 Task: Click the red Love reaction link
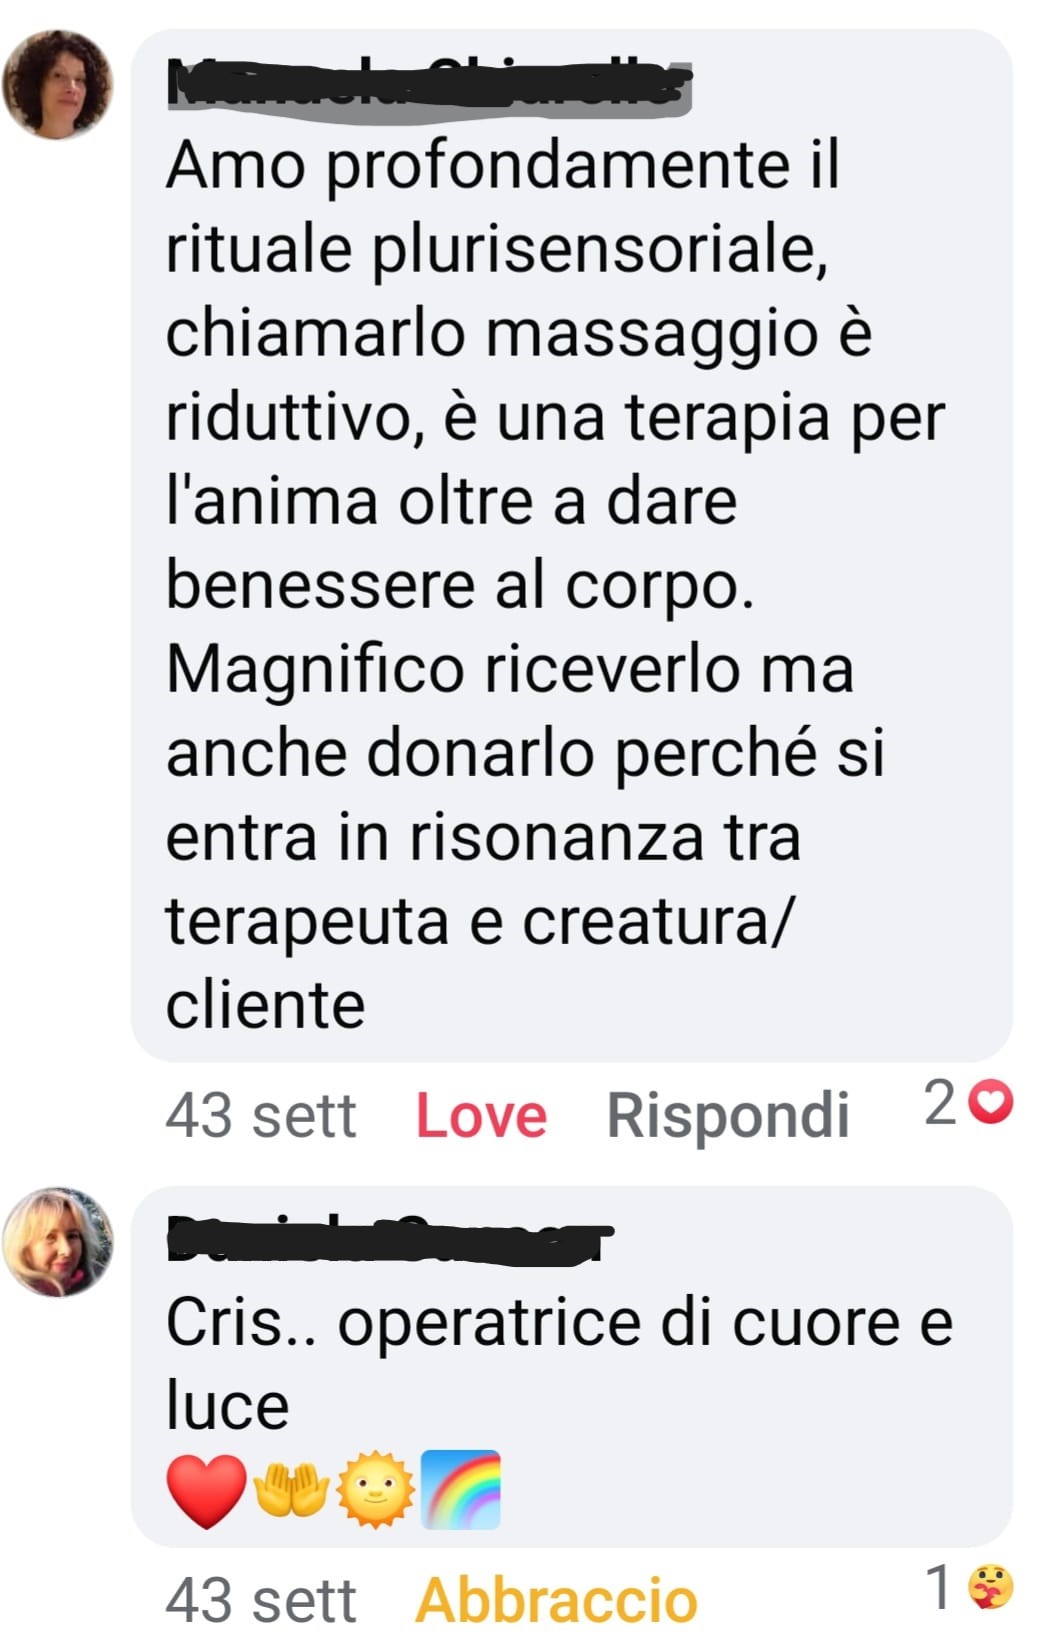[481, 1115]
